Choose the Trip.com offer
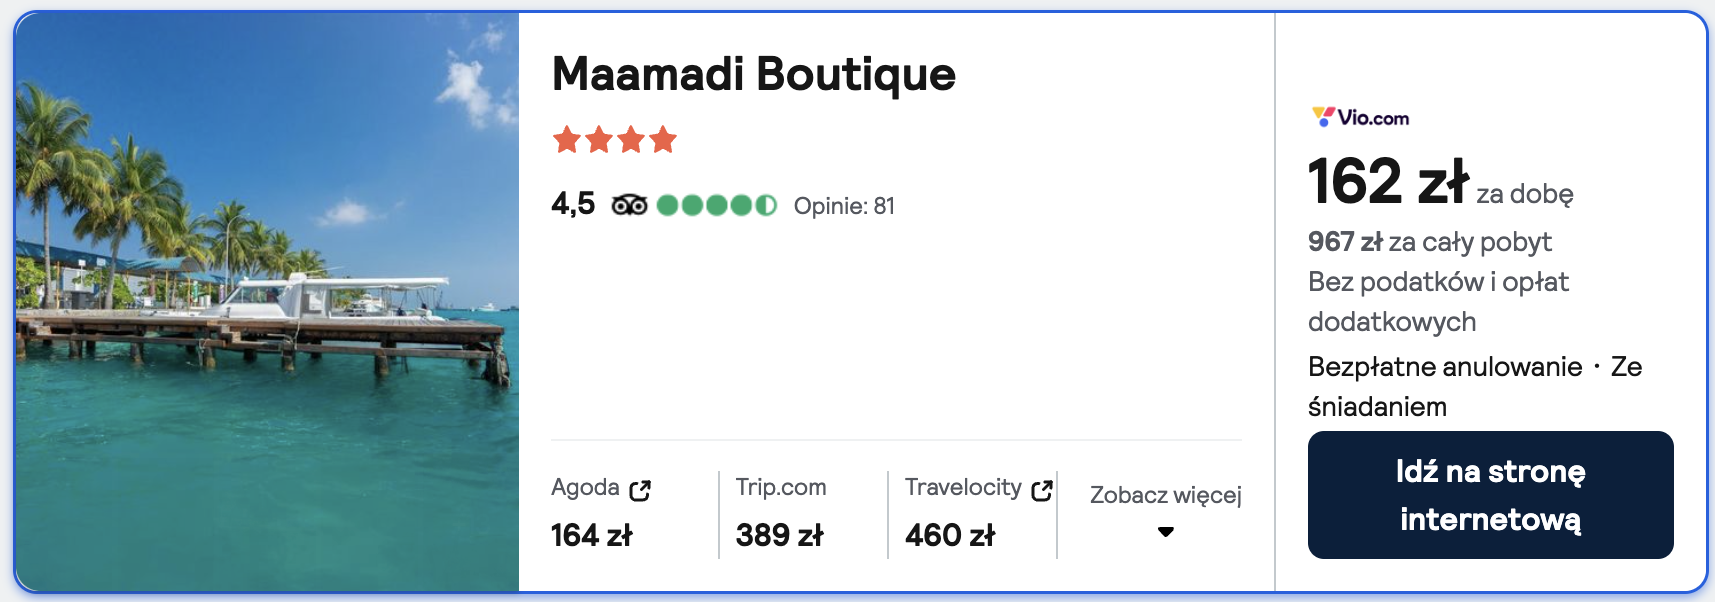The image size is (1715, 602). click(780, 487)
